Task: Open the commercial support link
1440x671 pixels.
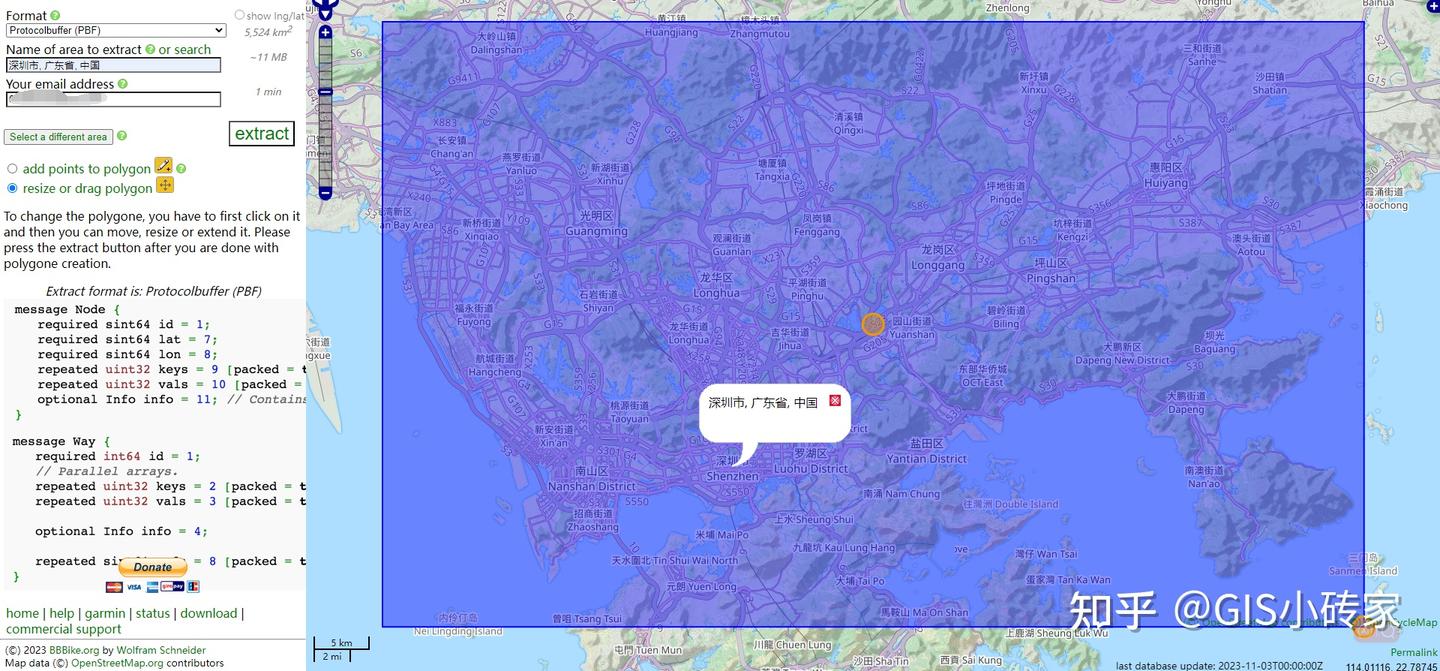Action: 64,629
